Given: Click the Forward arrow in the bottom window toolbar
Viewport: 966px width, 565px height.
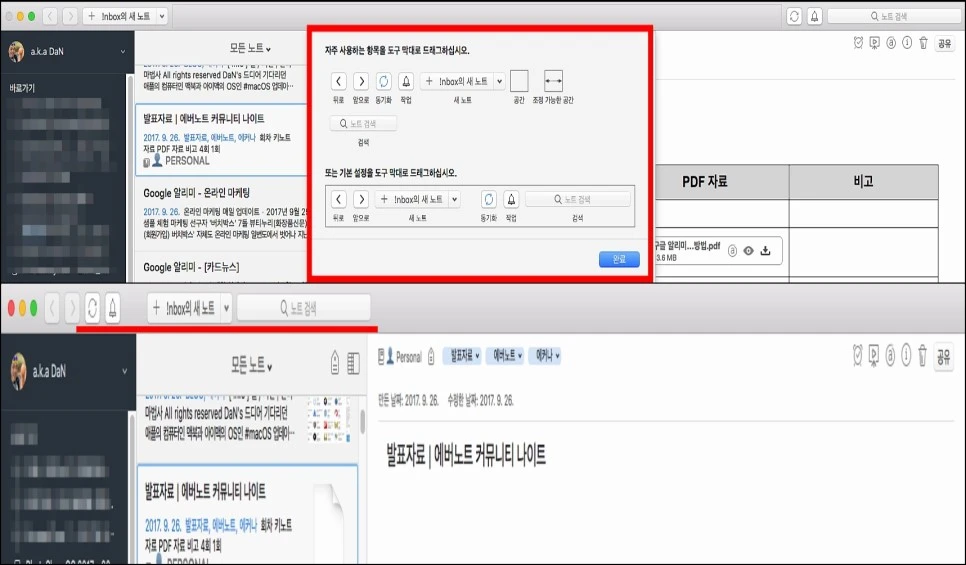Looking at the screenshot, I should point(72,307).
